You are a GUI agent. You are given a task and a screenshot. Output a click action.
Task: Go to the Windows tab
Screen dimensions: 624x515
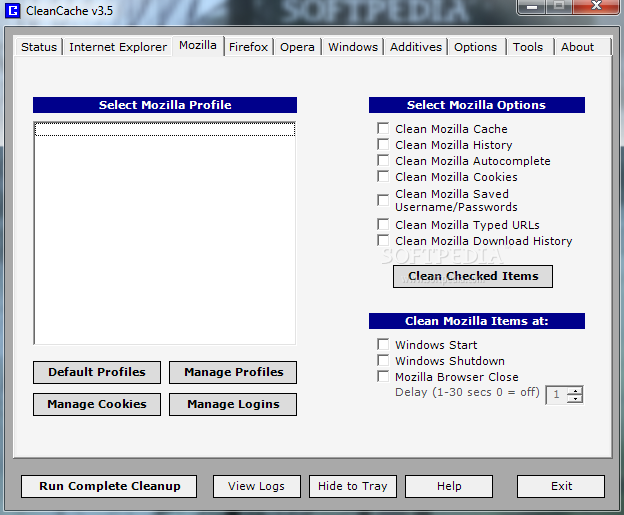pos(353,47)
